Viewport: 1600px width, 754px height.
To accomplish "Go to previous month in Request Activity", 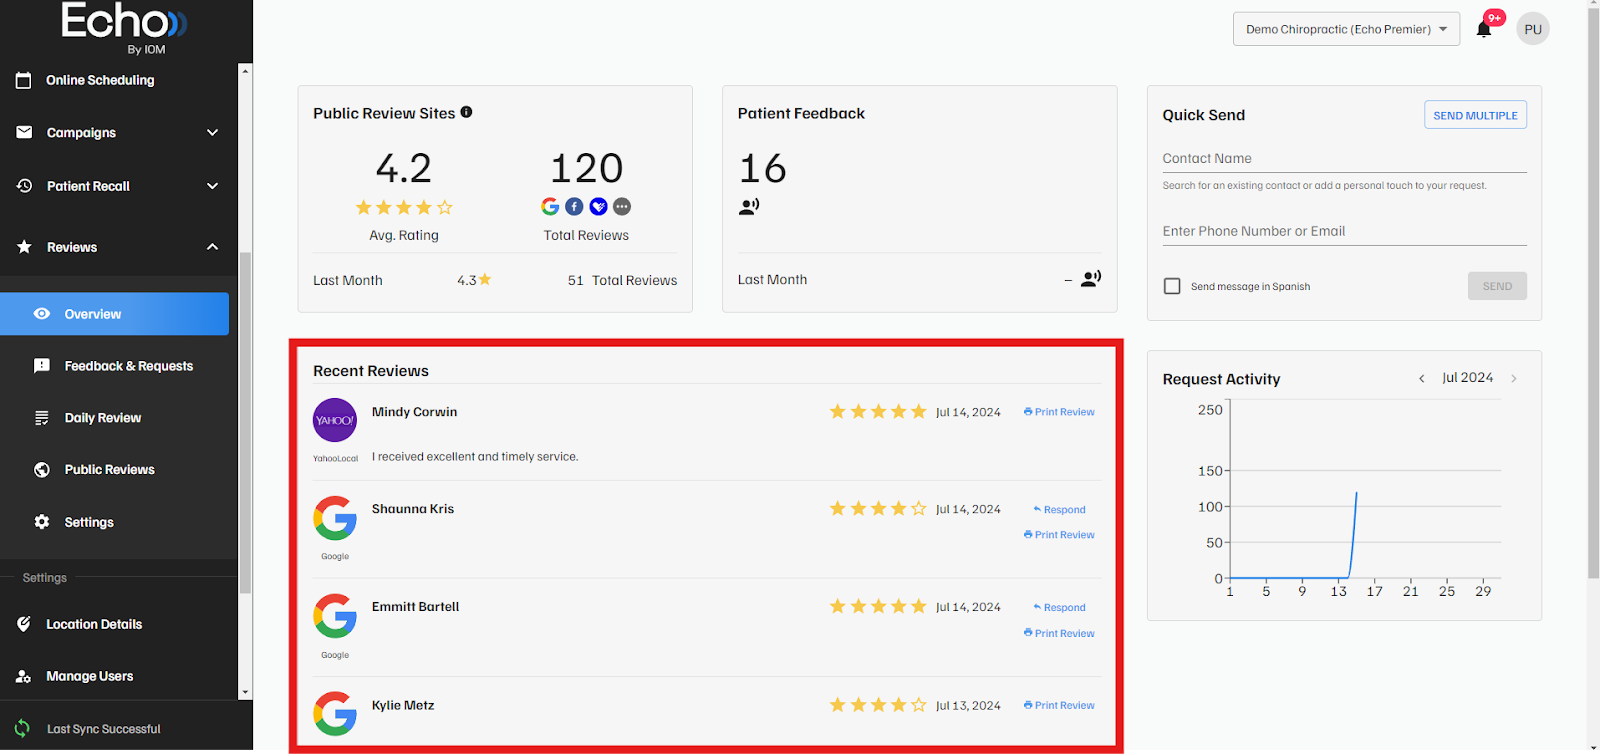I will [1421, 378].
